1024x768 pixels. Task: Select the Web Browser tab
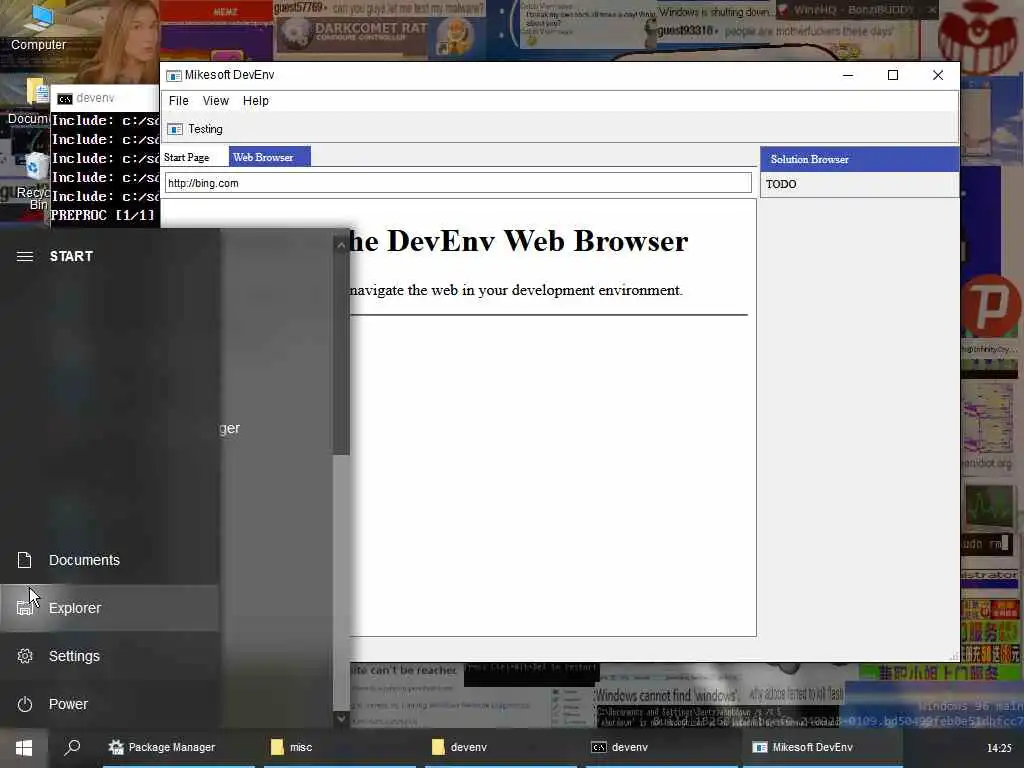pyautogui.click(x=269, y=157)
